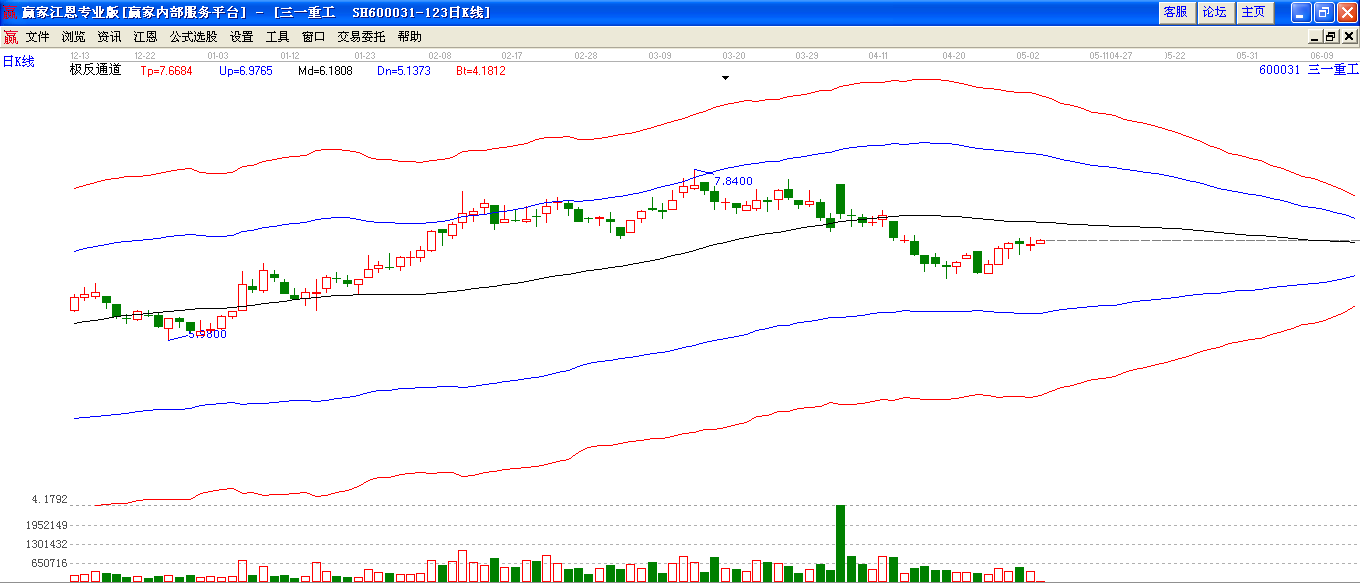Image resolution: width=1360 pixels, height=583 pixels.
Task: Click the 客服 button
Action: pos(1175,12)
